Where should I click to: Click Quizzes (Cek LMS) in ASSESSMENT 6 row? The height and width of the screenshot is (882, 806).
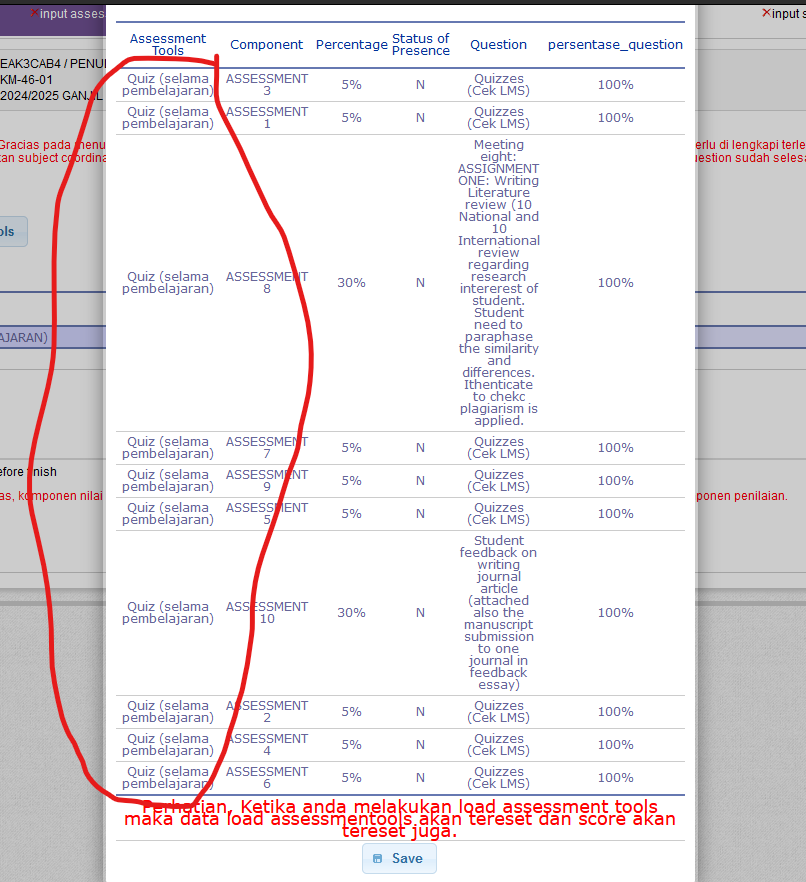click(498, 778)
